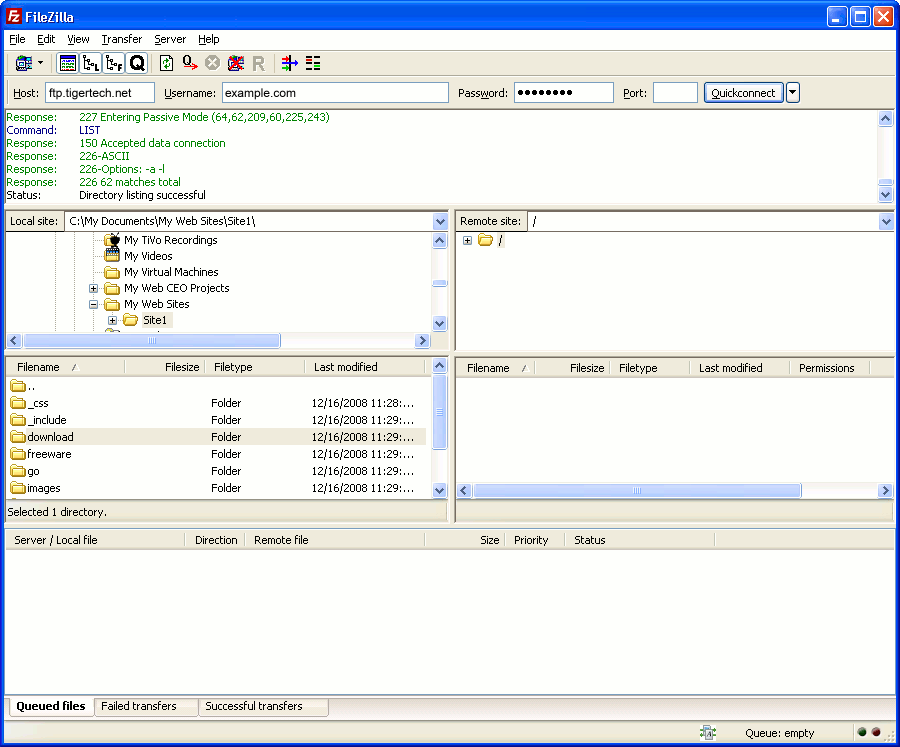Open the Help menu
The width and height of the screenshot is (900, 747).
pos(209,39)
